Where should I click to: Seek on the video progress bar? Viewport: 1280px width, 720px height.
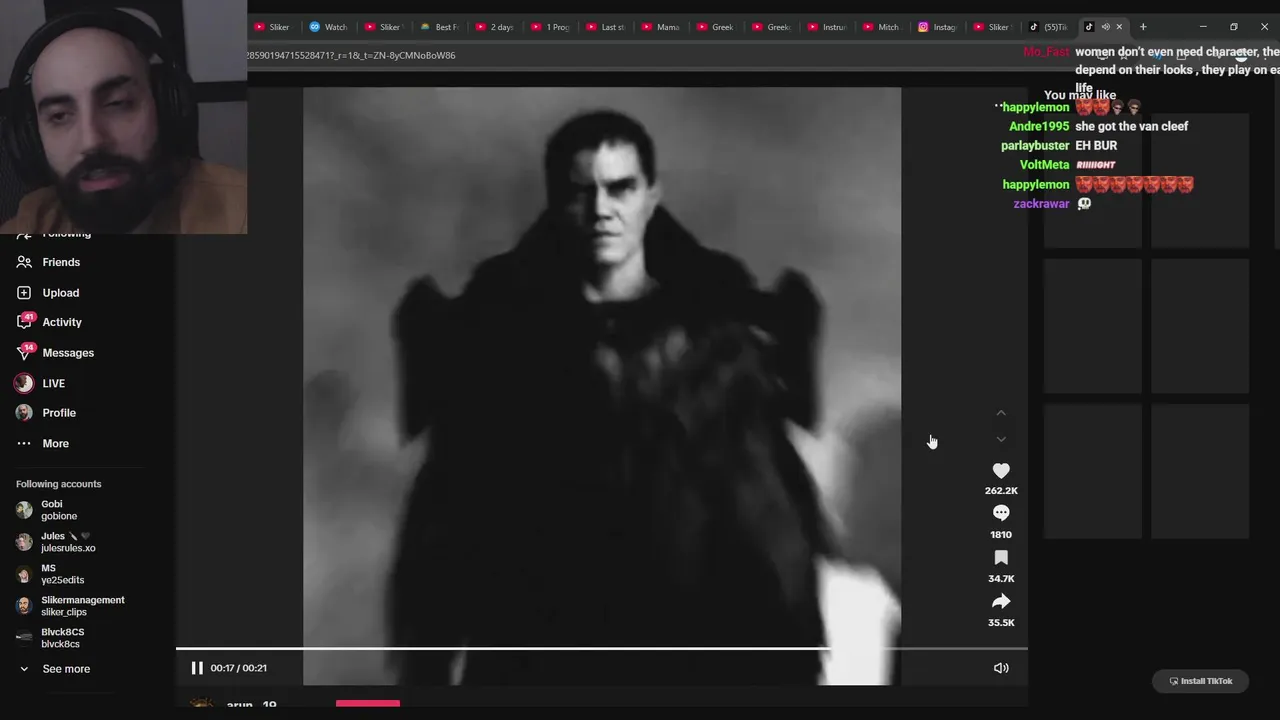pos(602,649)
